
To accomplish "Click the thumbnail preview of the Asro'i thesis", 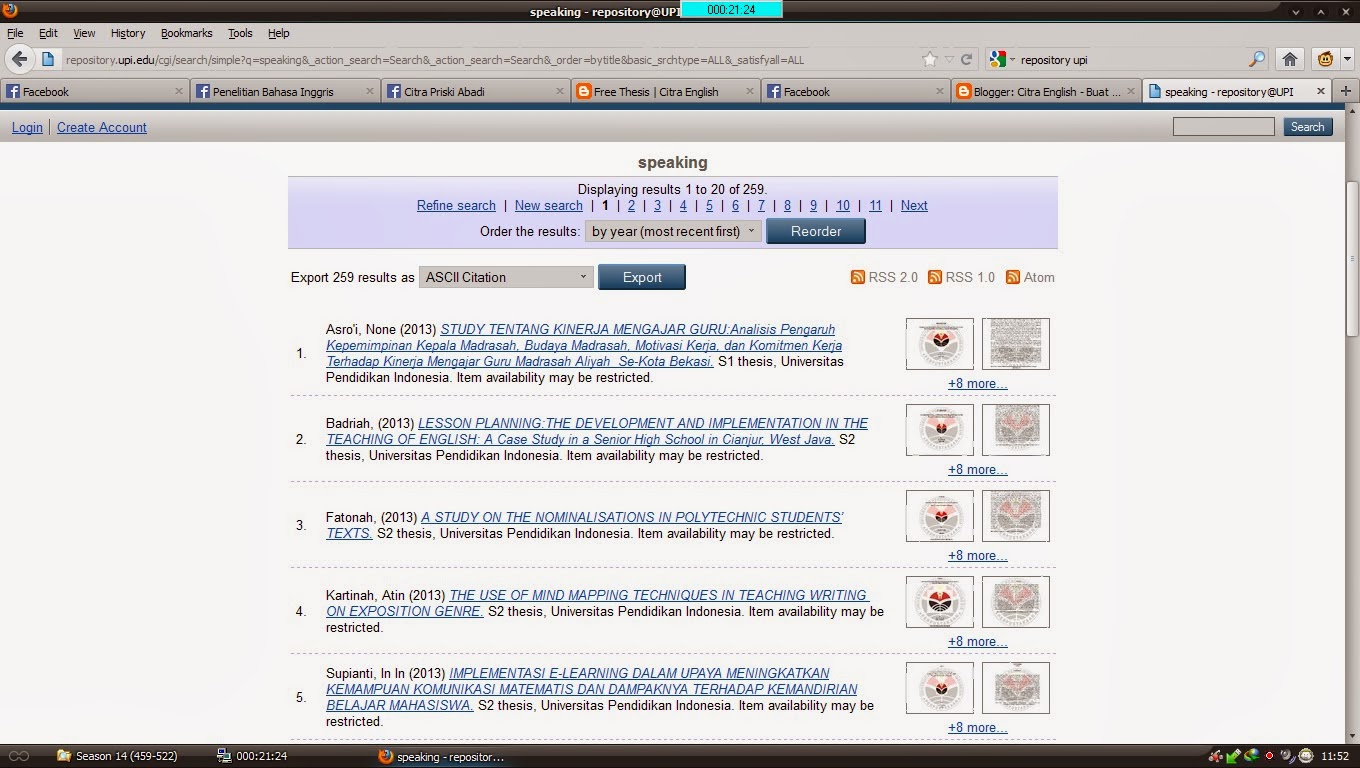I will [938, 343].
